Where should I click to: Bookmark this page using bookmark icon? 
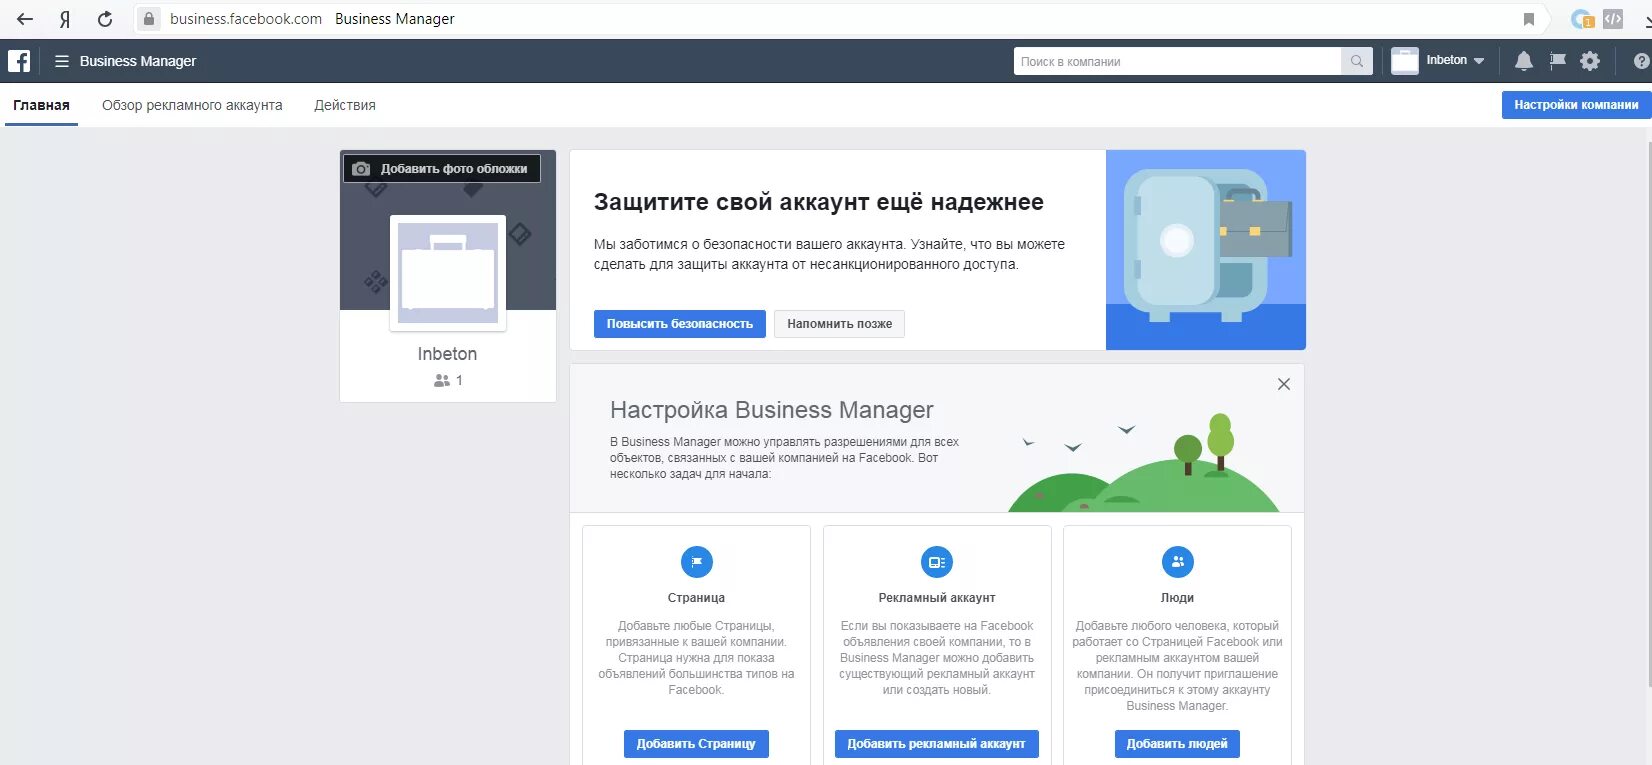1529,19
